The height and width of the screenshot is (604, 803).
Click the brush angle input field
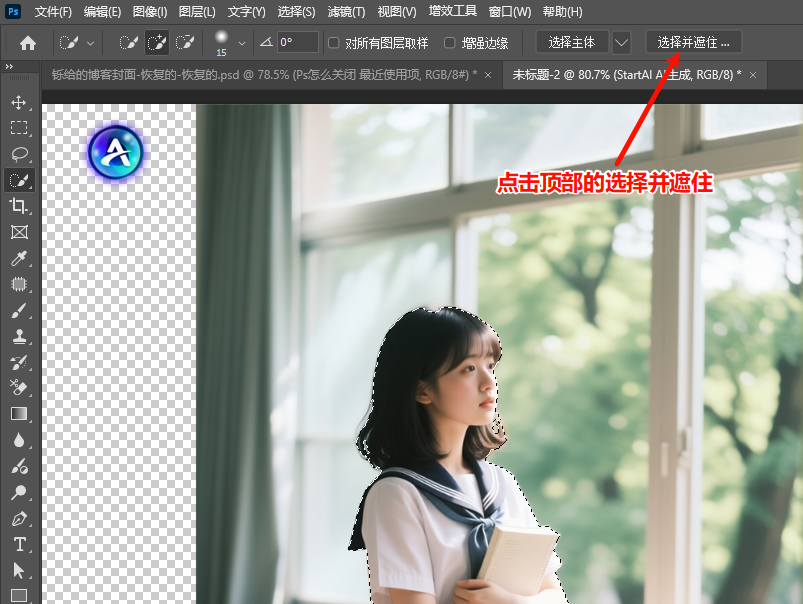[x=298, y=43]
